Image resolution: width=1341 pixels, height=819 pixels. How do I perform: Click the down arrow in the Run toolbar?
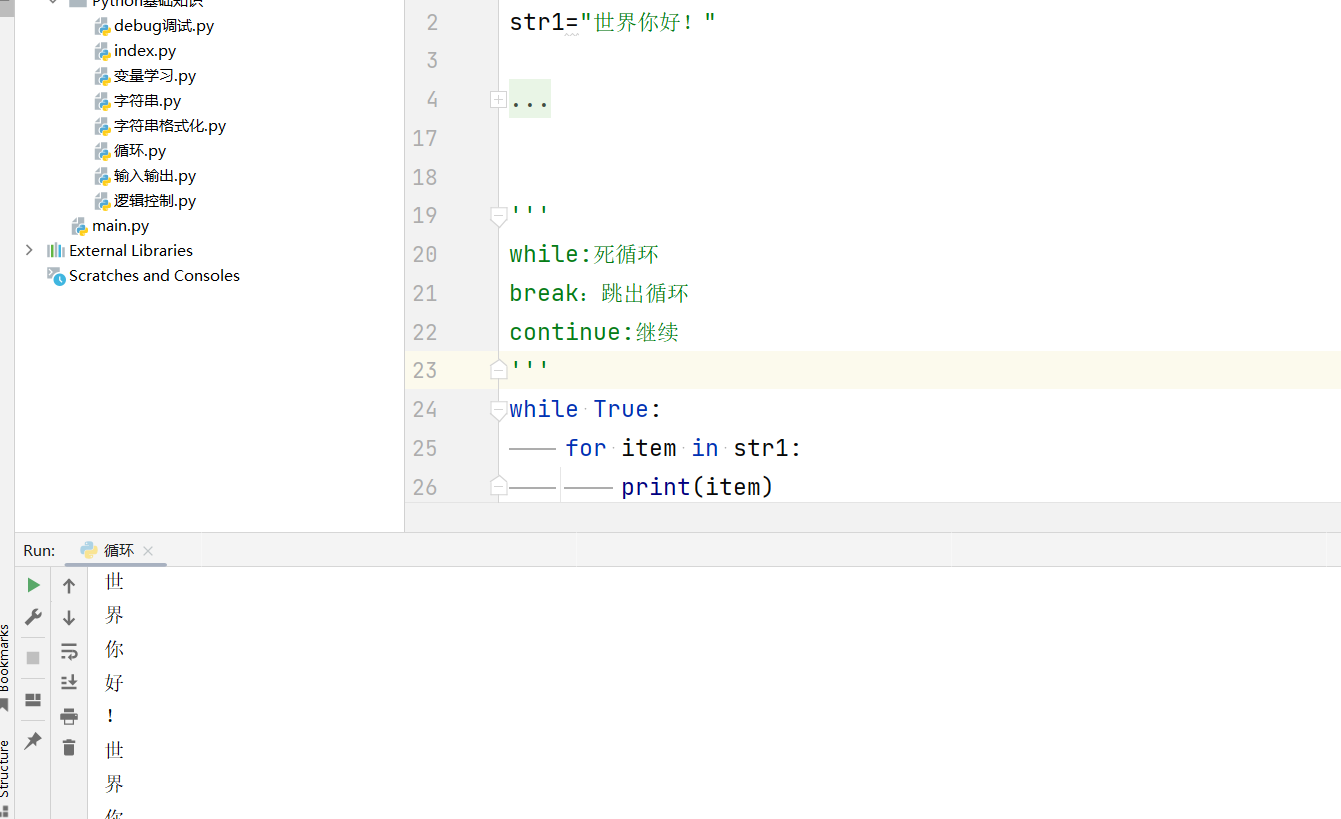pos(69,618)
